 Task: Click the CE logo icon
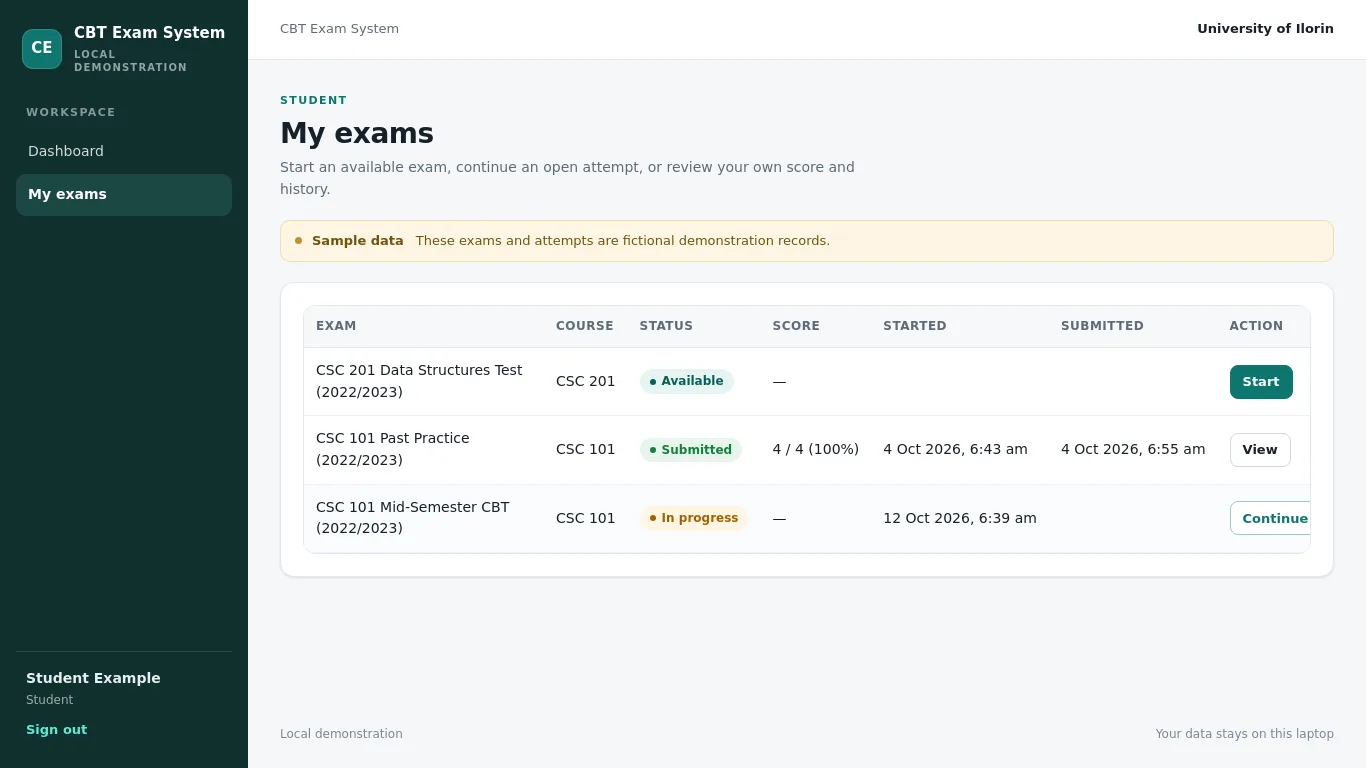click(42, 49)
